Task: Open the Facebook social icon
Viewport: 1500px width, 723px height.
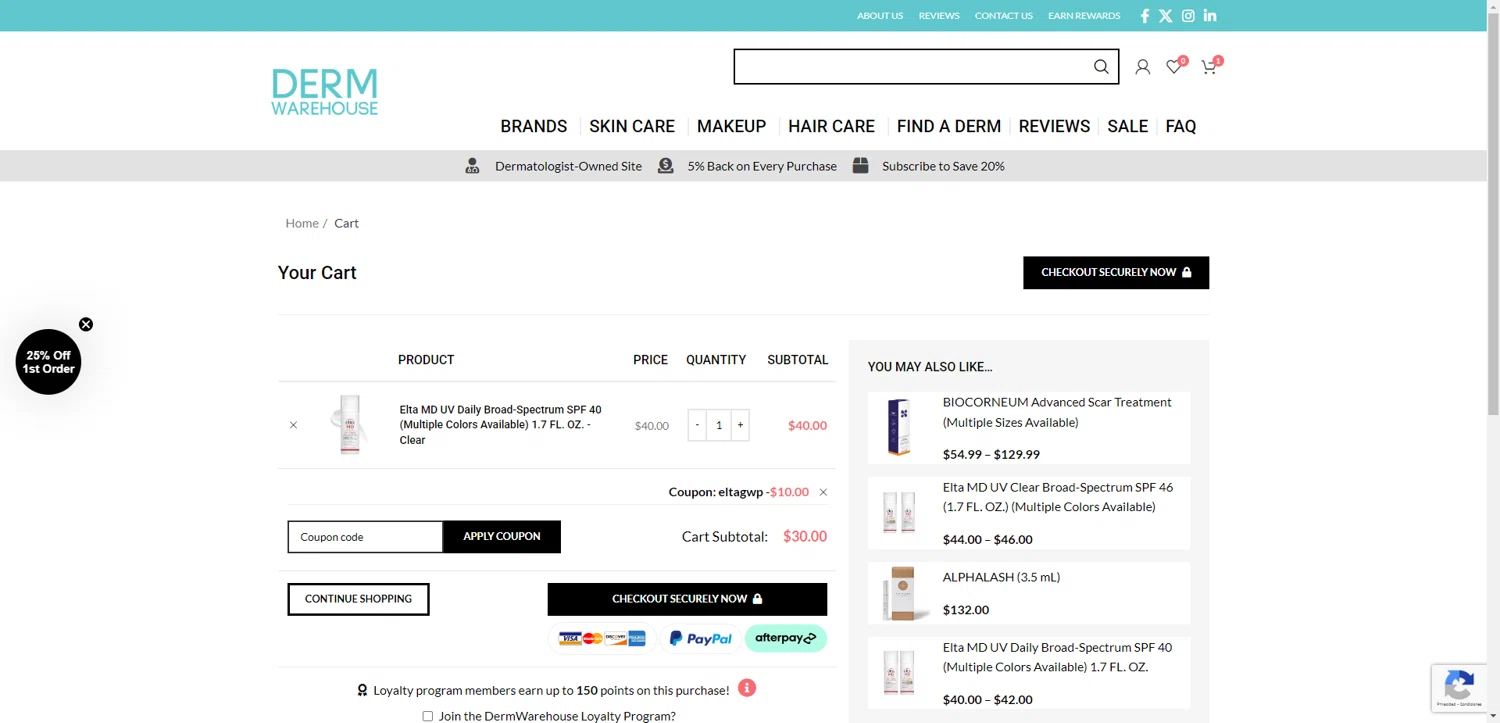Action: tap(1145, 16)
